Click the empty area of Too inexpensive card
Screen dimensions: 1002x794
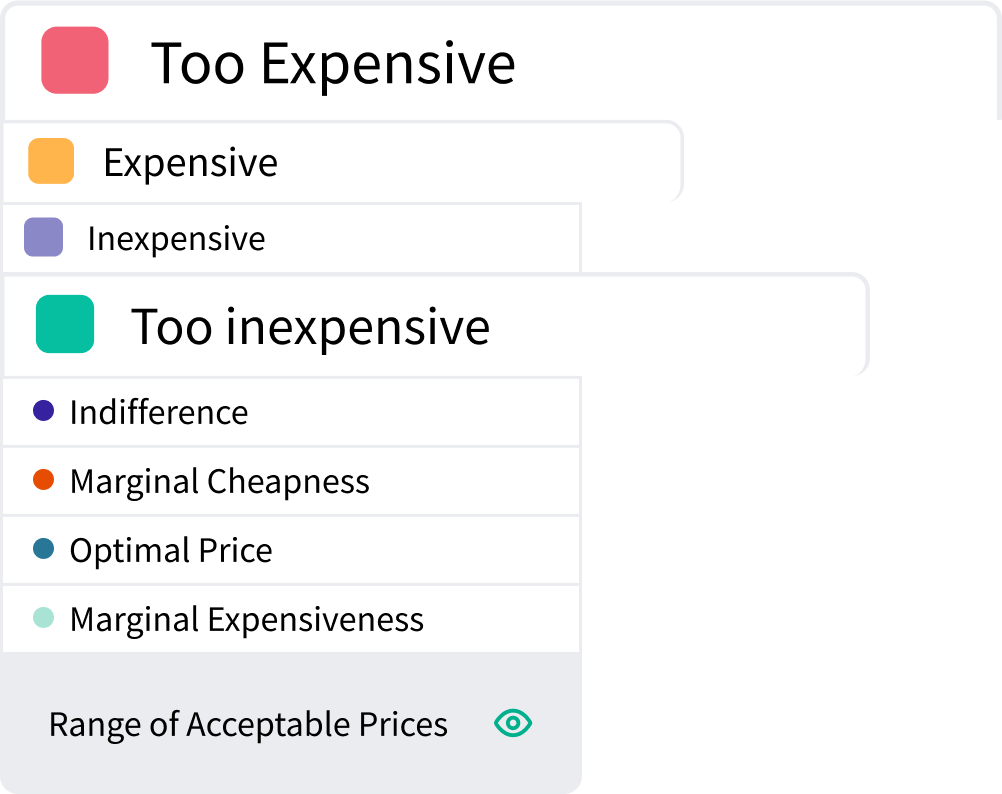[x=677, y=324]
